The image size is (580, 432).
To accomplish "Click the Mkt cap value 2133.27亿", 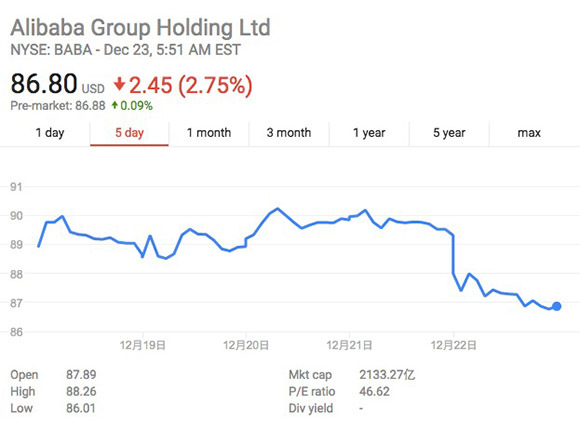I will tap(387, 375).
